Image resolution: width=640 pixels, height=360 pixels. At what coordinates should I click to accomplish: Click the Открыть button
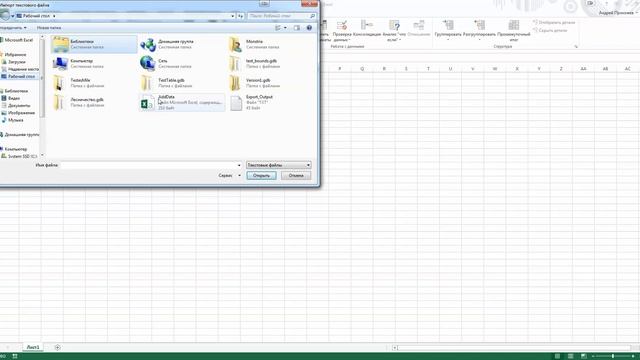[261, 176]
